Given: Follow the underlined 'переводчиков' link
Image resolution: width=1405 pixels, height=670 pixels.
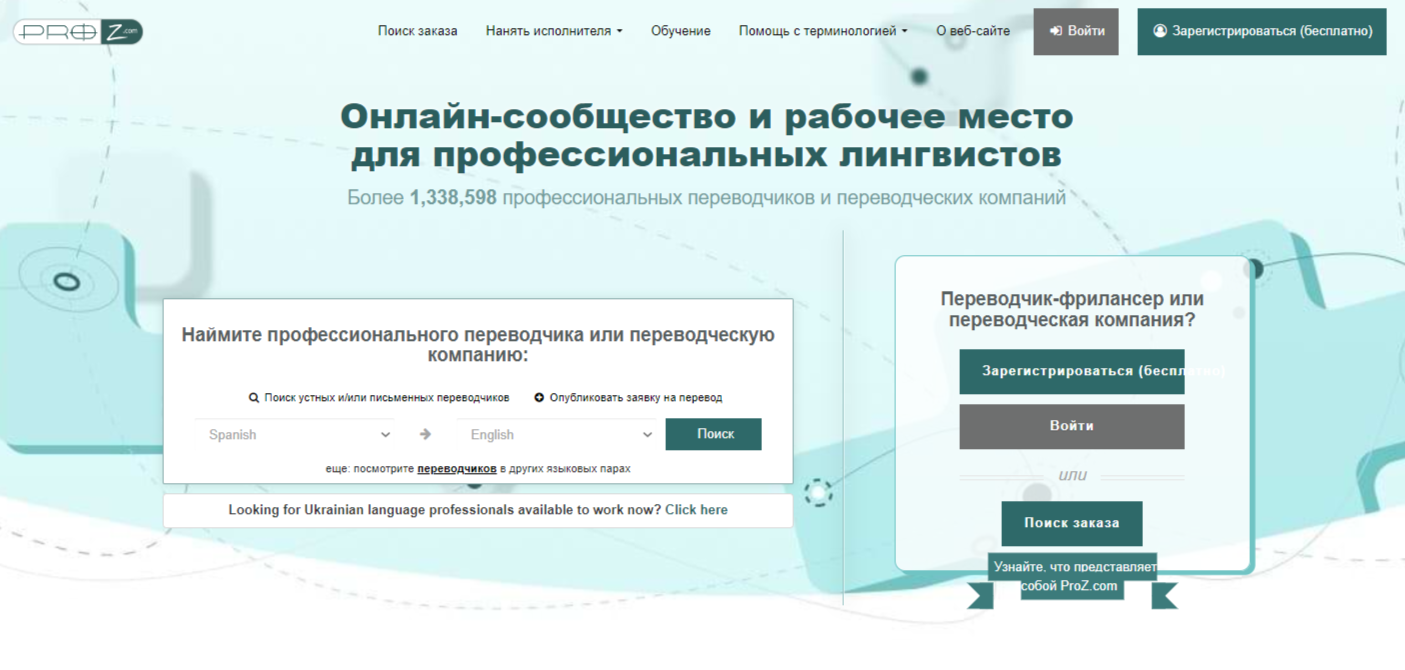Looking at the screenshot, I should click(456, 468).
